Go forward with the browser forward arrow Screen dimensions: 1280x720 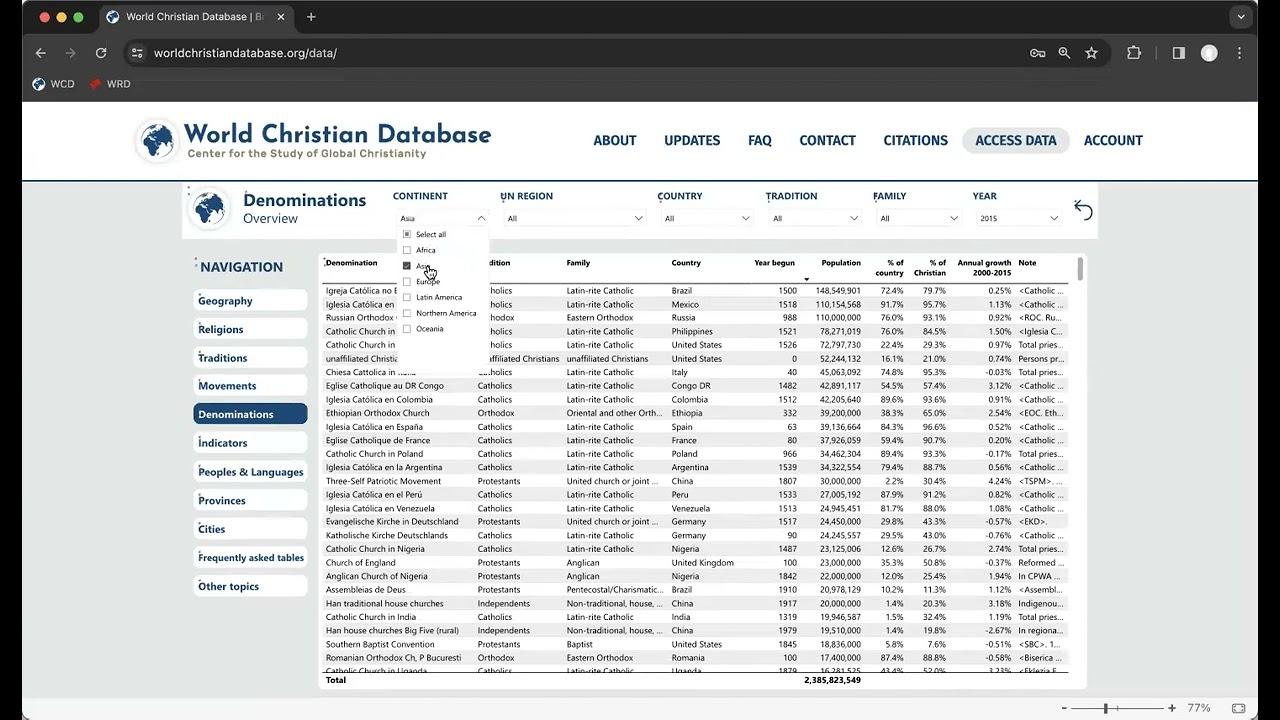tap(70, 53)
